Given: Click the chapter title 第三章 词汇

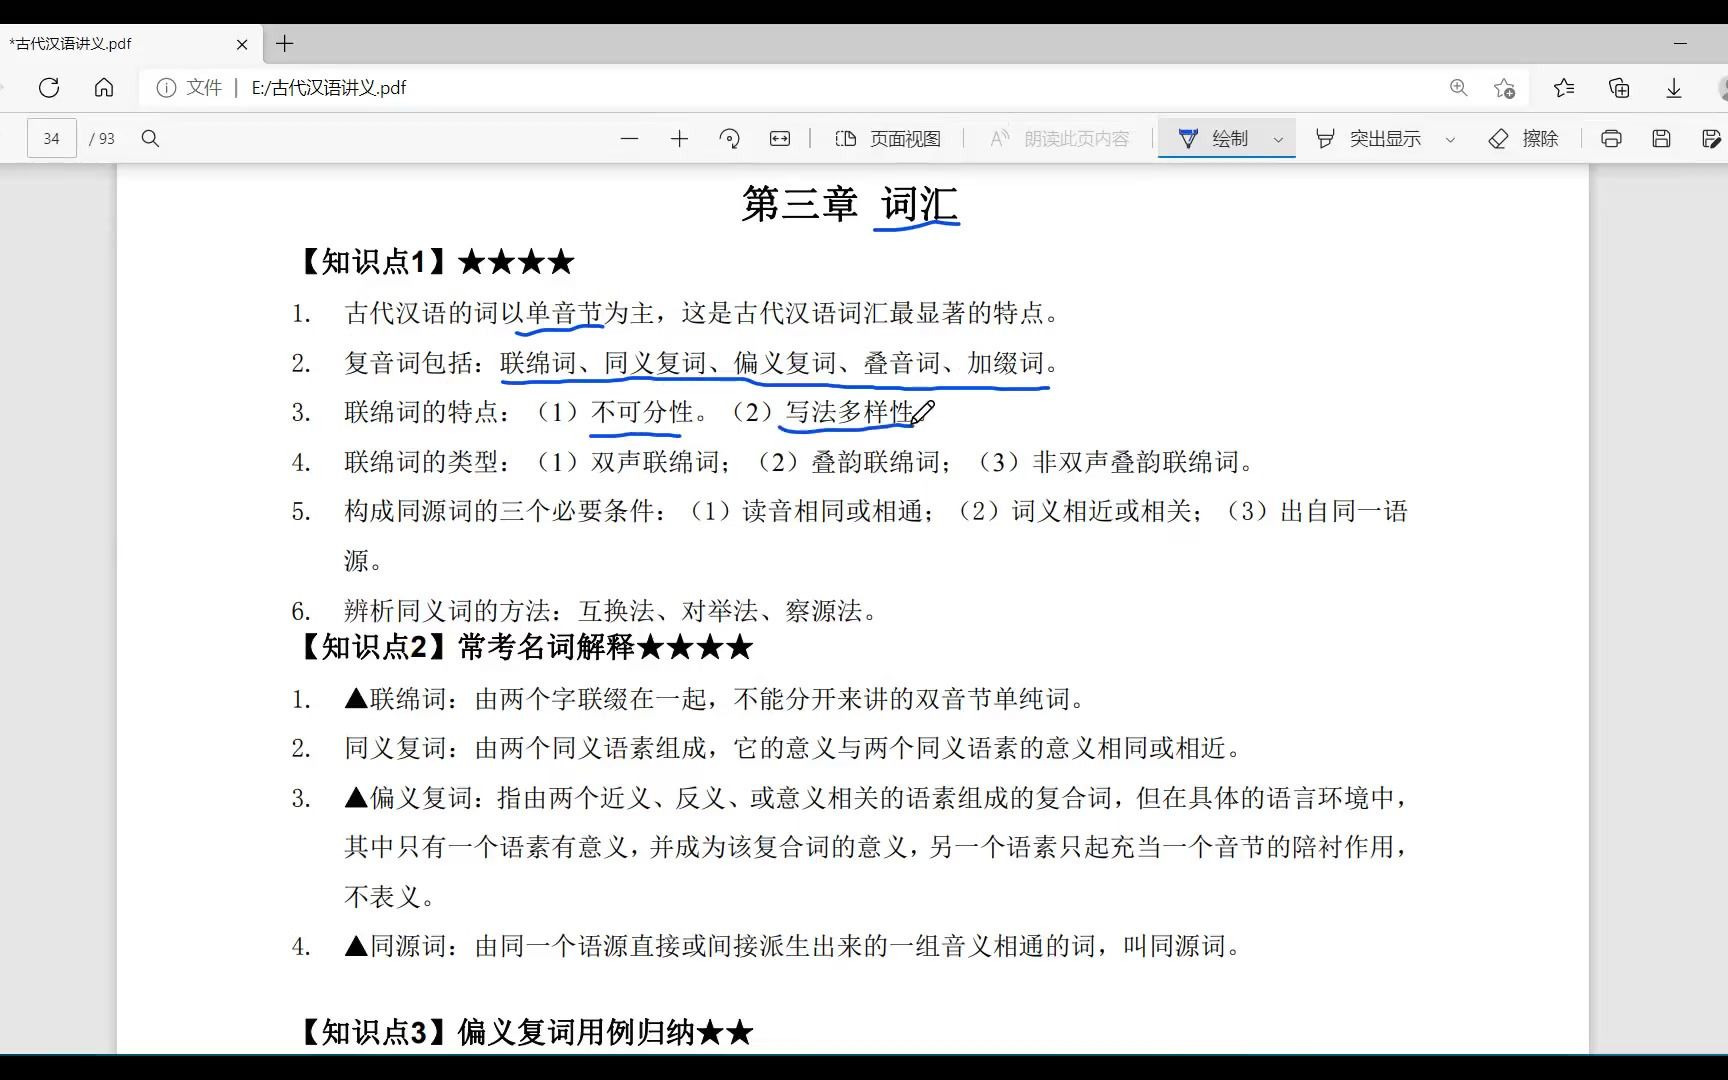Looking at the screenshot, I should [850, 204].
